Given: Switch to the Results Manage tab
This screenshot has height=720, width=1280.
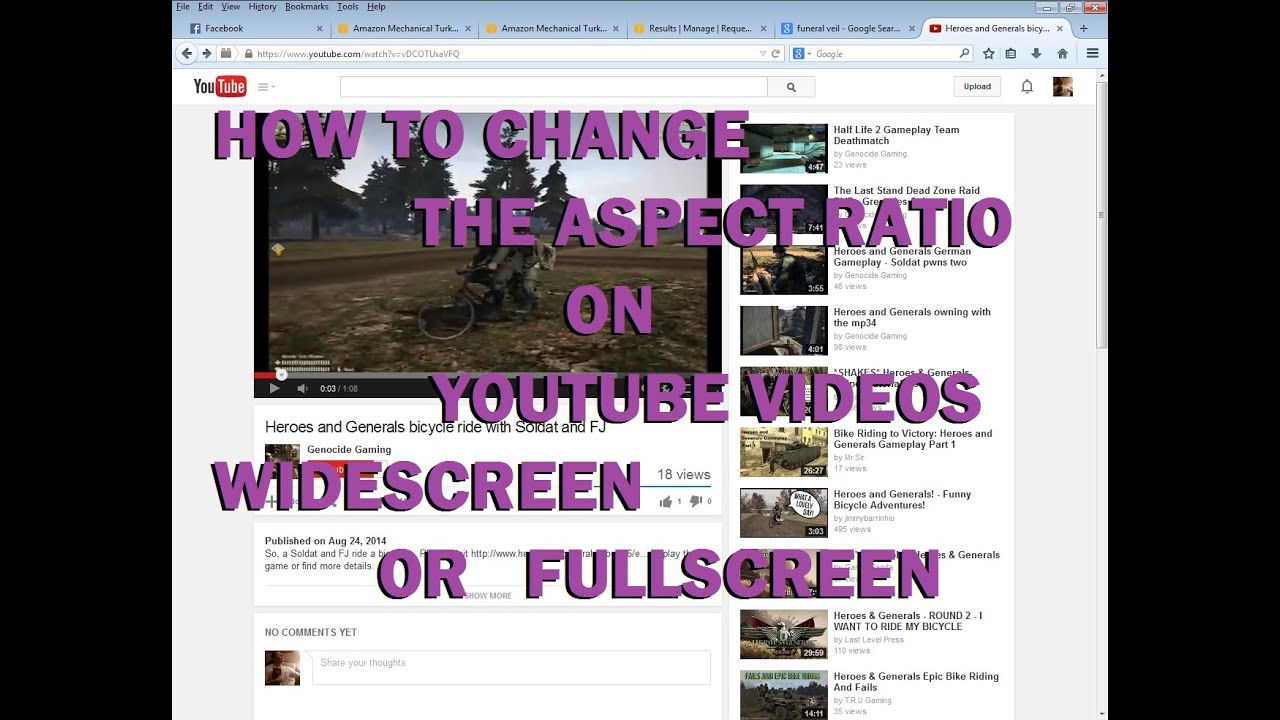Looking at the screenshot, I should click(x=700, y=29).
